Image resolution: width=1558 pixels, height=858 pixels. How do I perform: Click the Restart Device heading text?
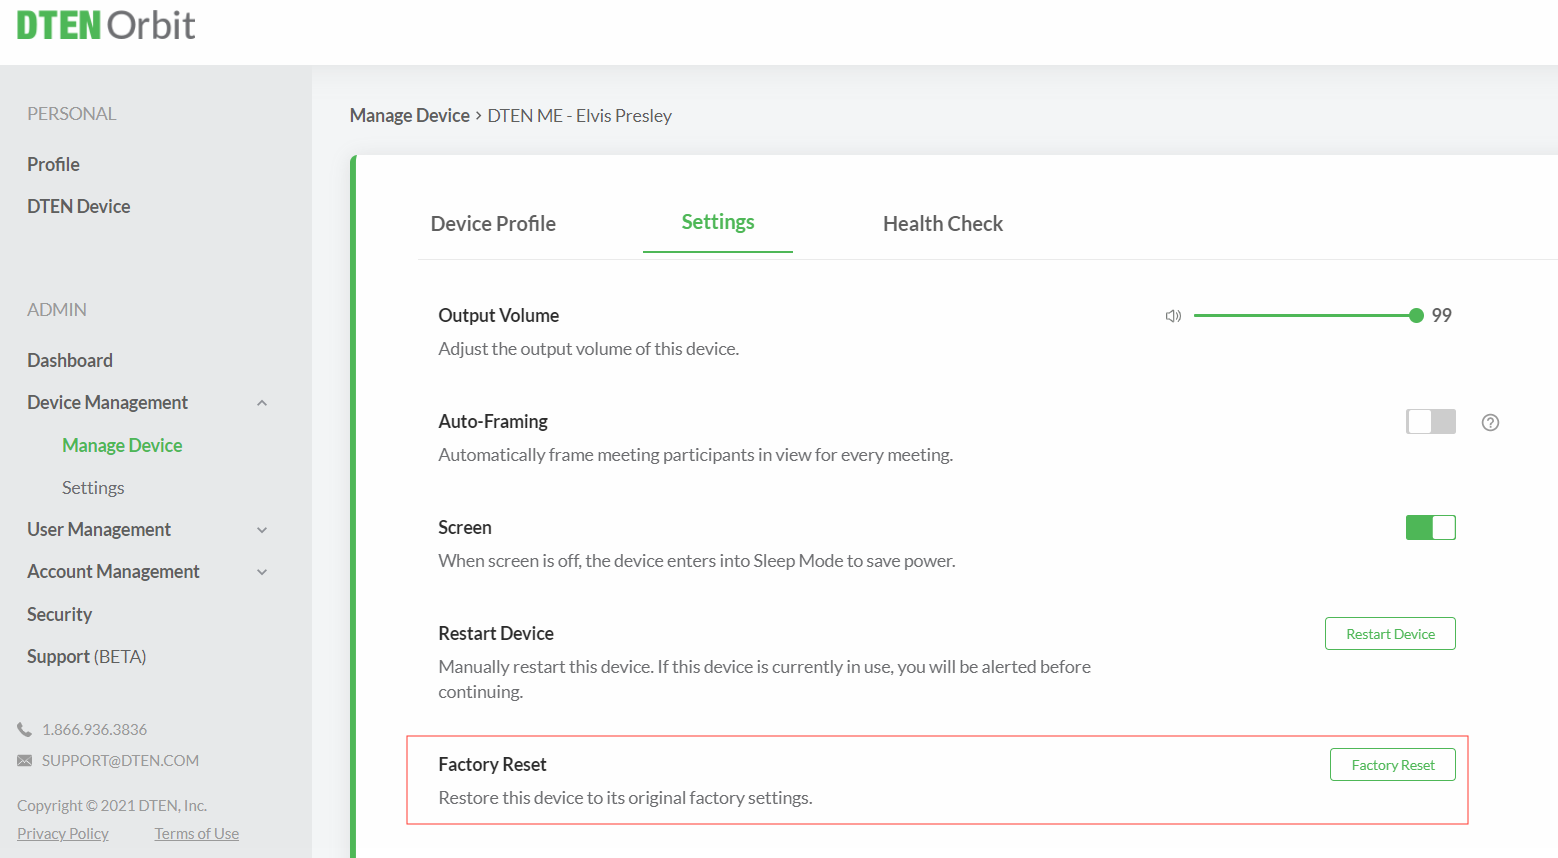(x=496, y=633)
